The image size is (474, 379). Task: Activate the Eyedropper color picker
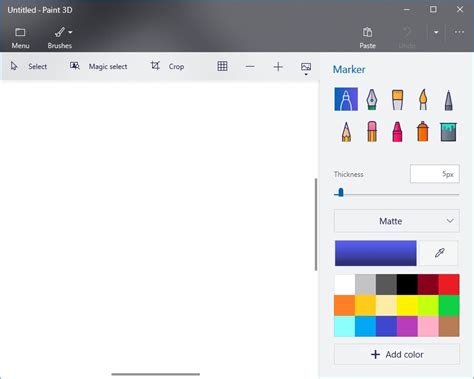tap(439, 253)
